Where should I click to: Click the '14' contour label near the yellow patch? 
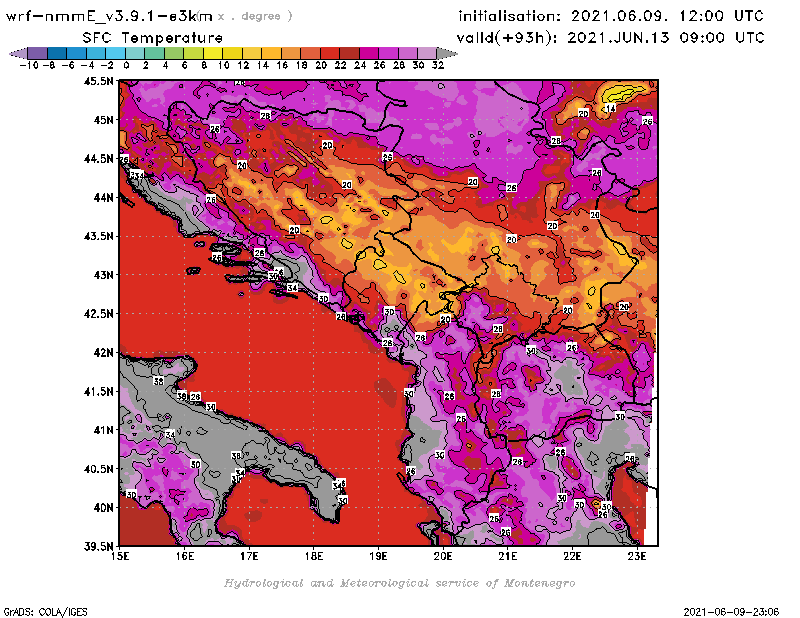(x=611, y=108)
